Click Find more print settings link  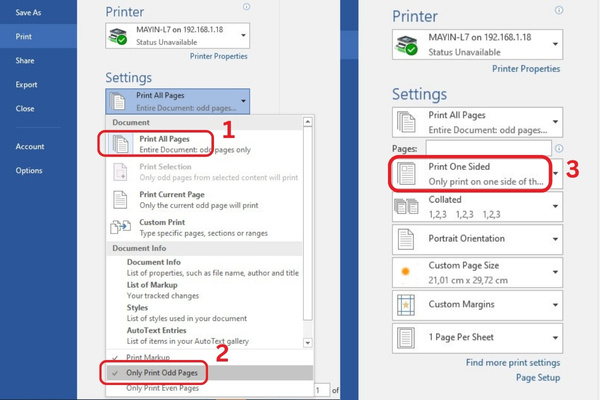[x=512, y=362]
